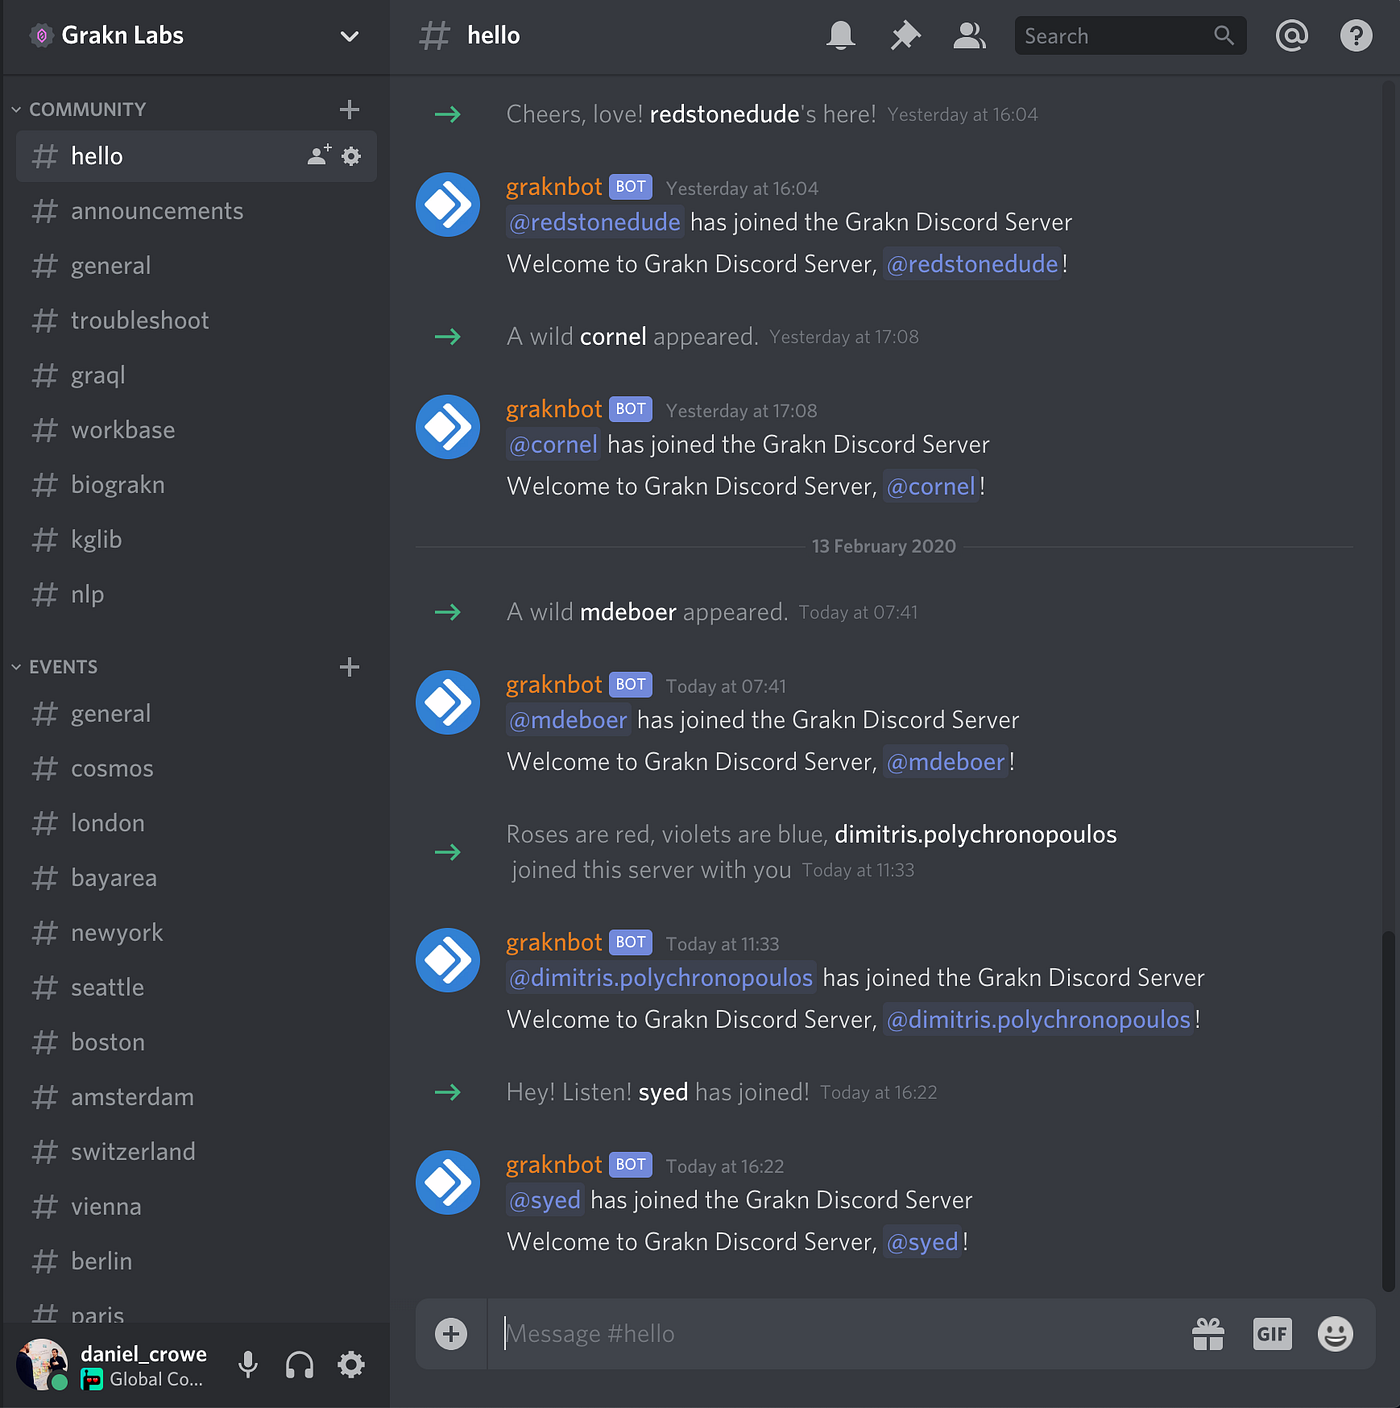Image resolution: width=1400 pixels, height=1408 pixels.
Task: Collapse the EVENTS category
Action: point(56,667)
